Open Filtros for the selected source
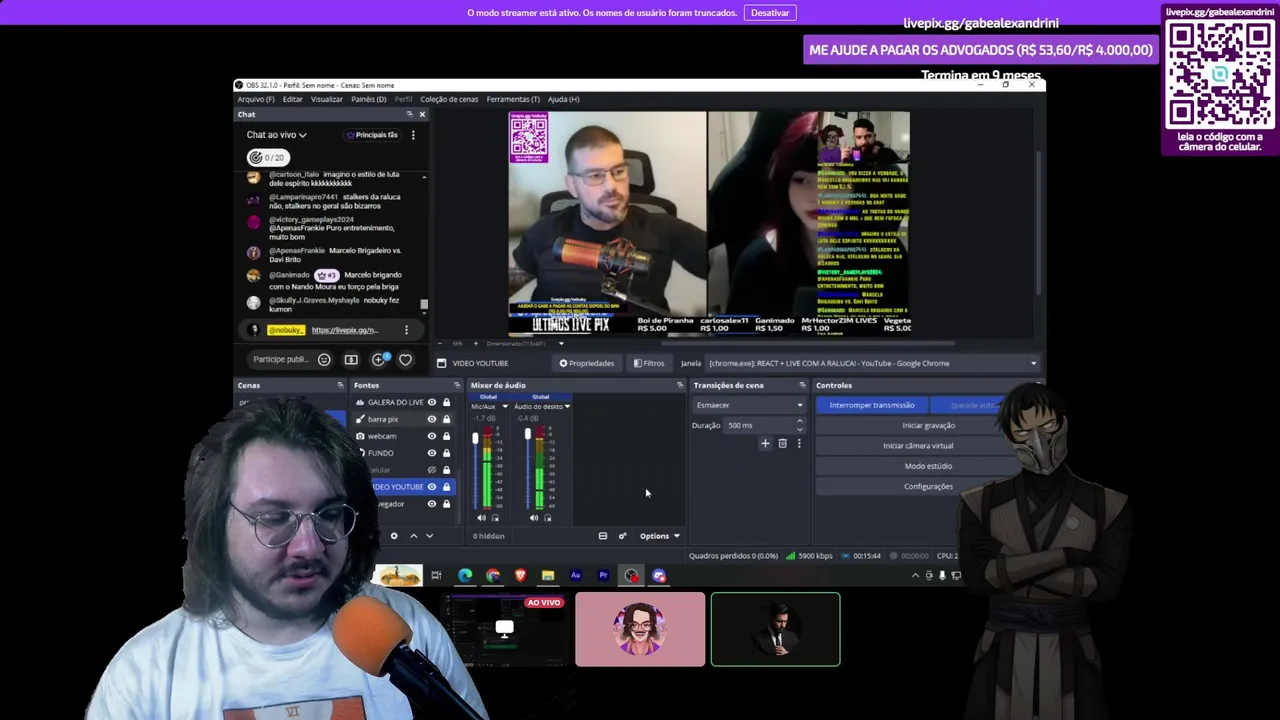 648,363
